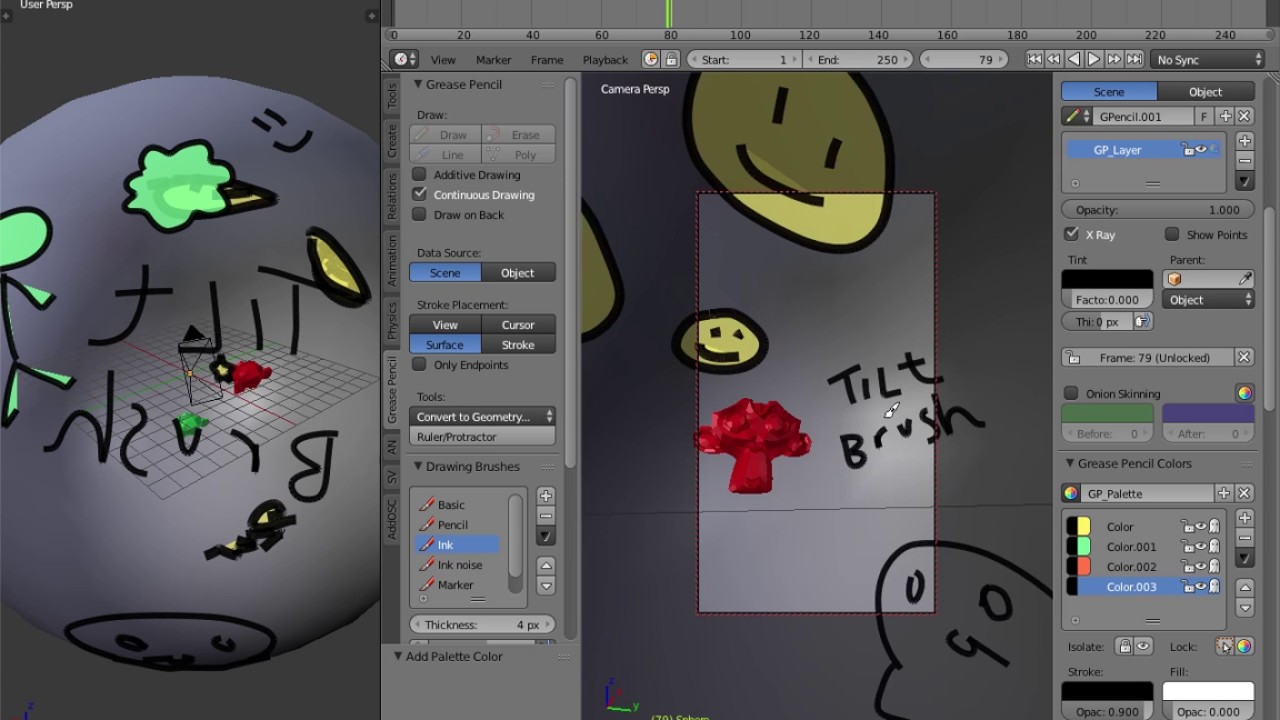Viewport: 1280px width, 720px height.
Task: Disable the Continuous Drawing checkbox
Action: point(419,194)
